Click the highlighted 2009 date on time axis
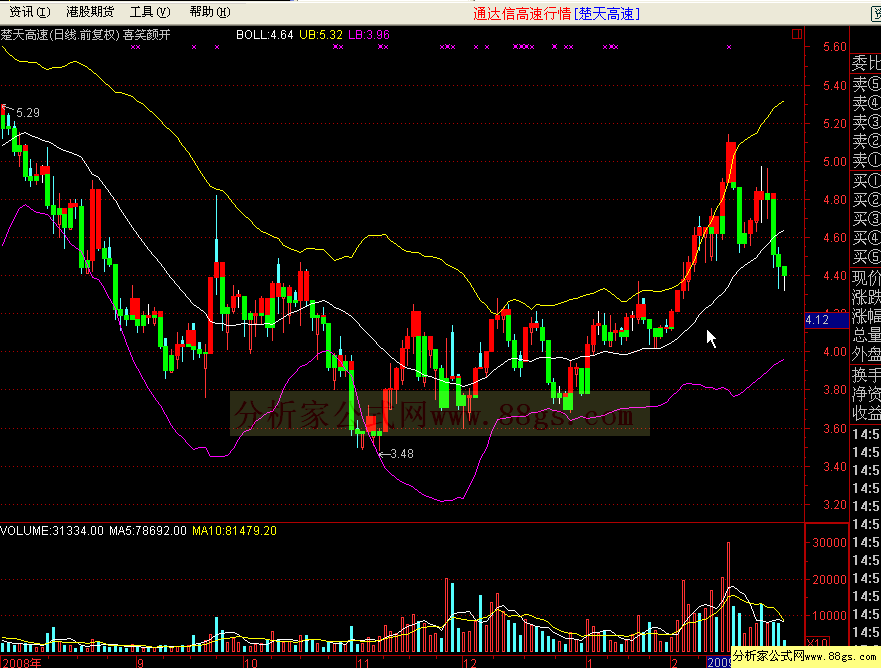The image size is (881, 668). pyautogui.click(x=719, y=662)
